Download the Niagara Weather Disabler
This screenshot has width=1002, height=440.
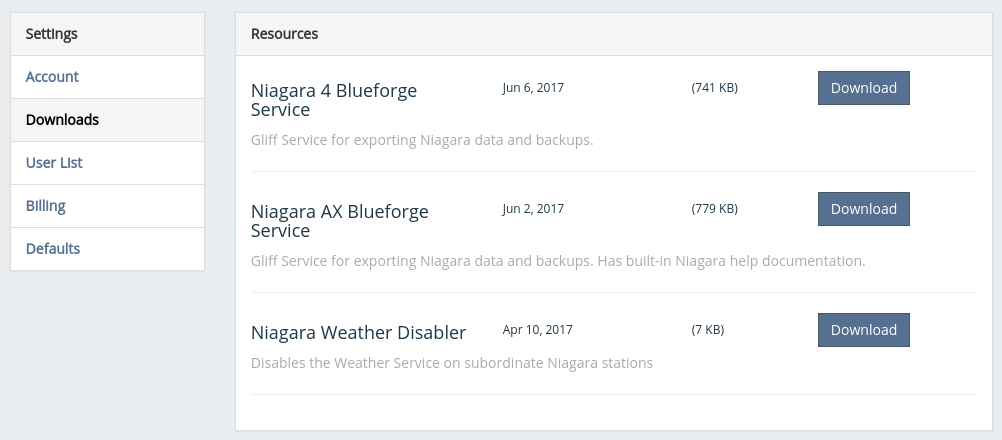pos(863,330)
